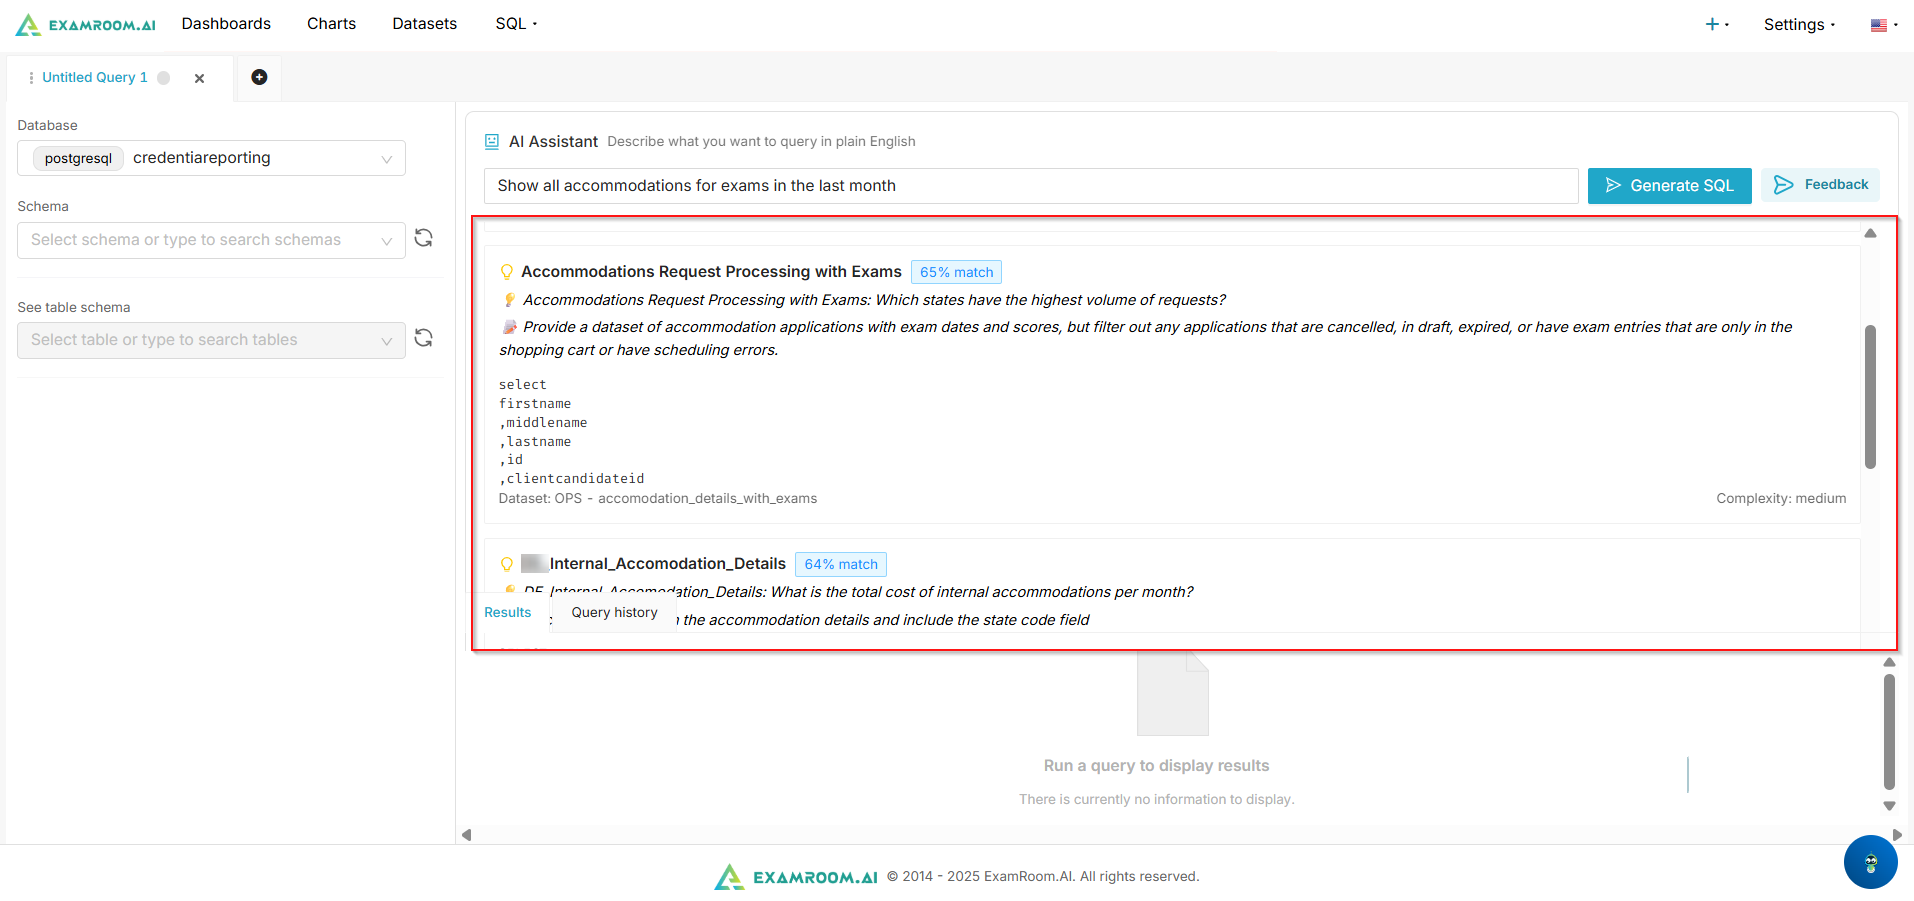Close the Untitled Query 1 tab
1914x901 pixels.
(x=199, y=78)
